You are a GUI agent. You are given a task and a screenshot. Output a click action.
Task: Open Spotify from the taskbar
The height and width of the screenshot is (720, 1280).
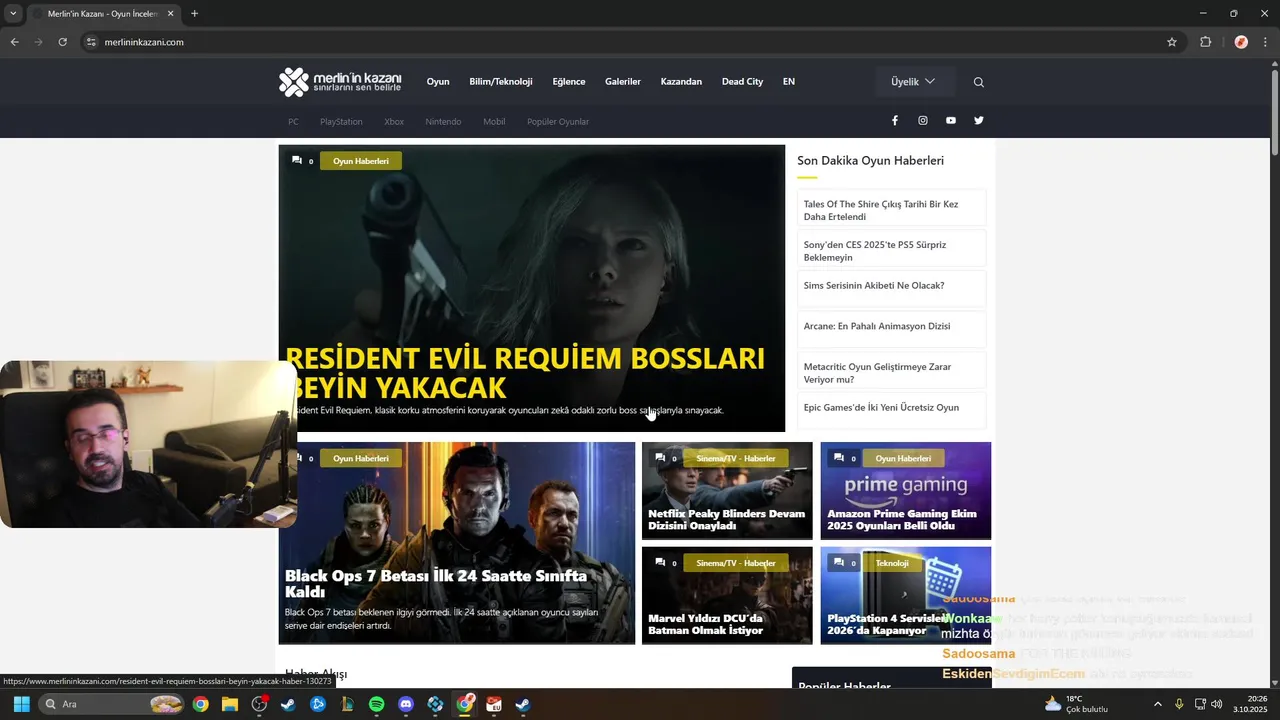tap(376, 704)
